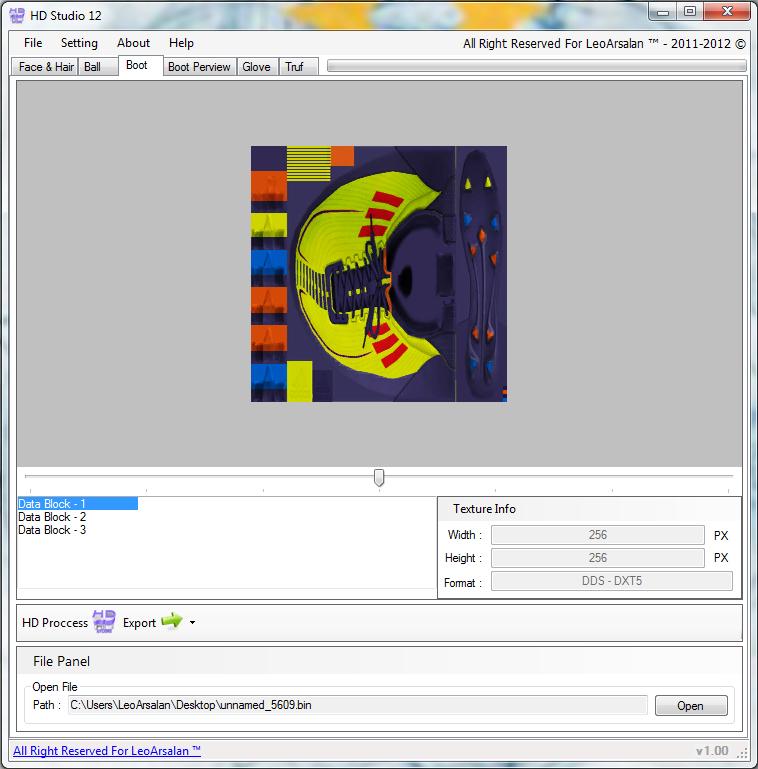The width and height of the screenshot is (758, 769).
Task: Switch to the Face & Hair tab
Action: pos(46,67)
